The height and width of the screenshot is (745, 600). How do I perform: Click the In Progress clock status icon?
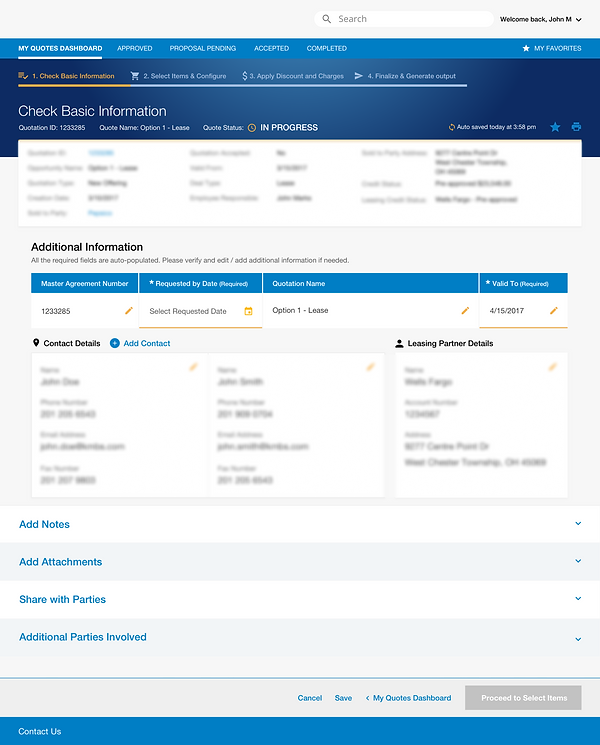(x=252, y=128)
